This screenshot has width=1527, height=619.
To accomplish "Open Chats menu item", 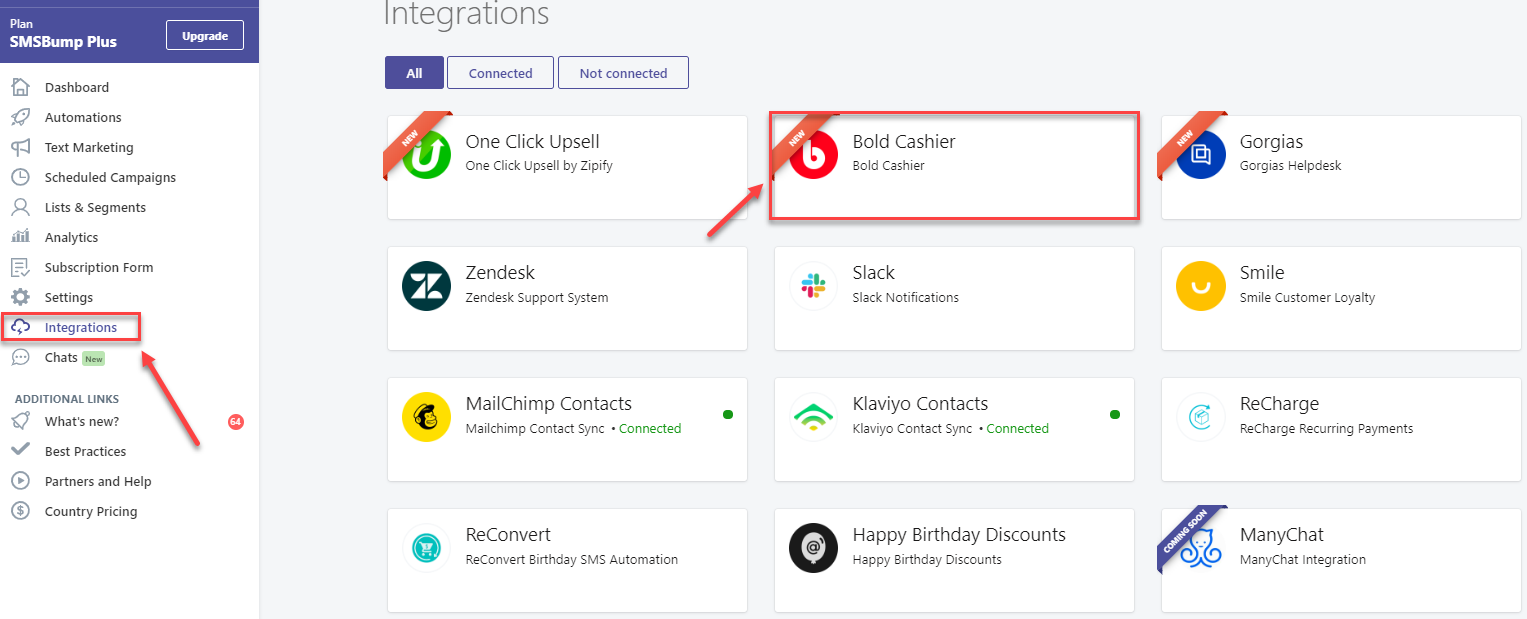I will pos(61,357).
